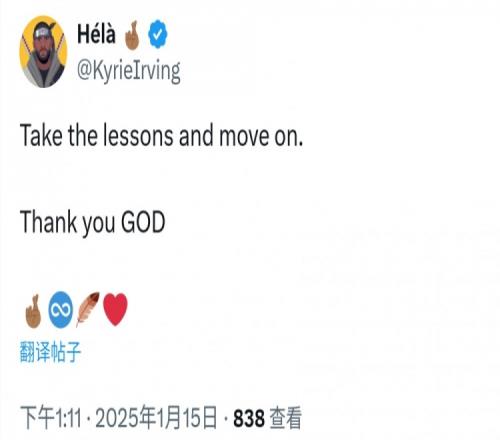This screenshot has width=500, height=440.
Task: Click the checkmark inside verified badge
Action: (x=158, y=34)
